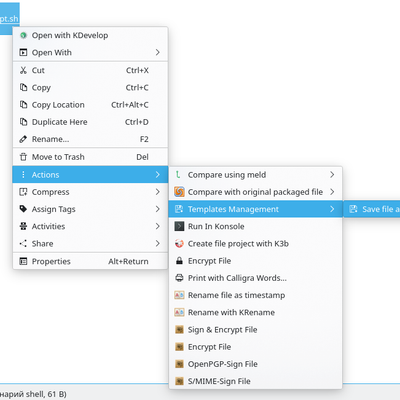Click the printer icon for Calligra Words
The image size is (400, 400).
click(x=179, y=278)
